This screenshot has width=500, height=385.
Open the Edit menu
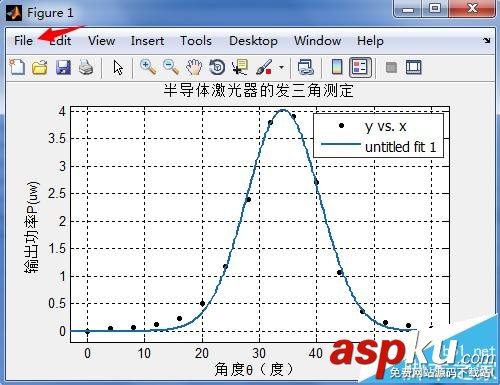tap(60, 41)
